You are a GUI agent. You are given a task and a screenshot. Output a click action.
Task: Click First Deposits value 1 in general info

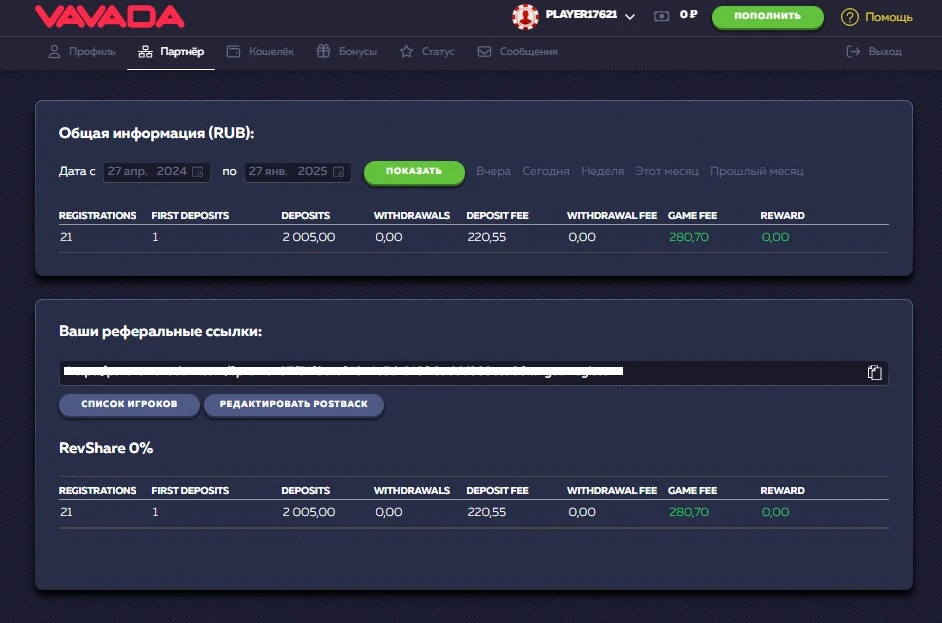click(155, 237)
